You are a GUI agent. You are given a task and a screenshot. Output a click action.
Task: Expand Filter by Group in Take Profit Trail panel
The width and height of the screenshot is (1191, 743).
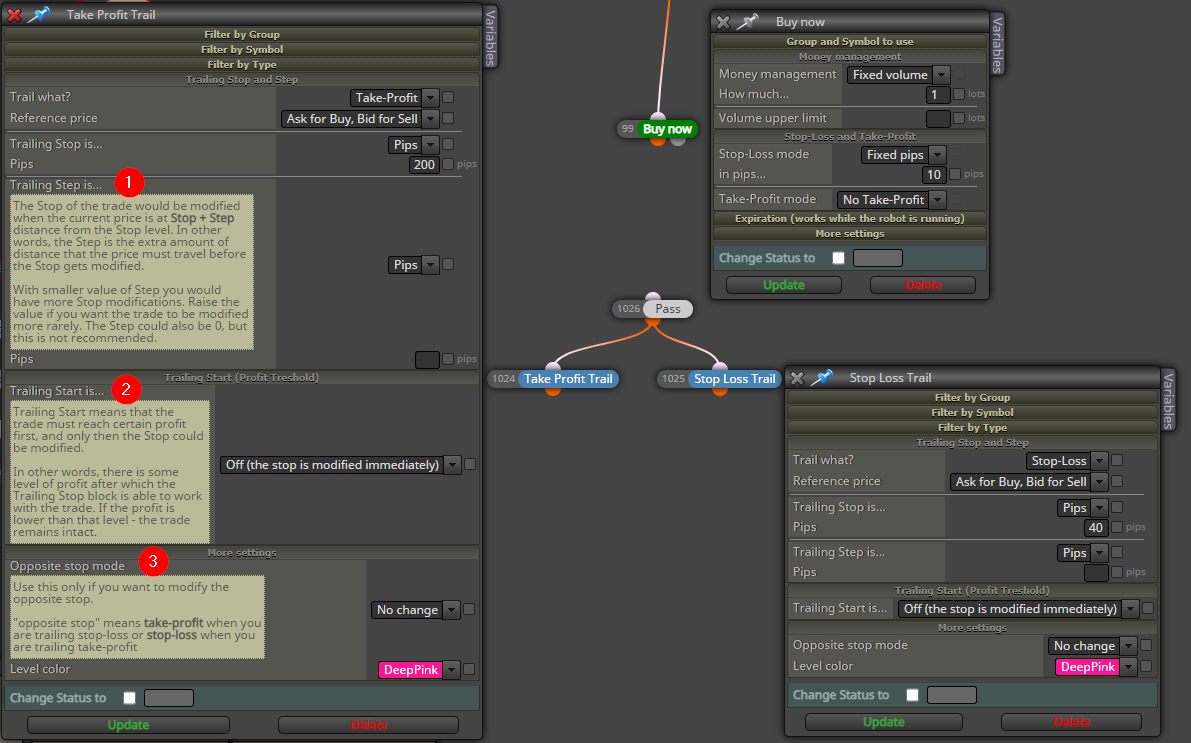tap(242, 34)
